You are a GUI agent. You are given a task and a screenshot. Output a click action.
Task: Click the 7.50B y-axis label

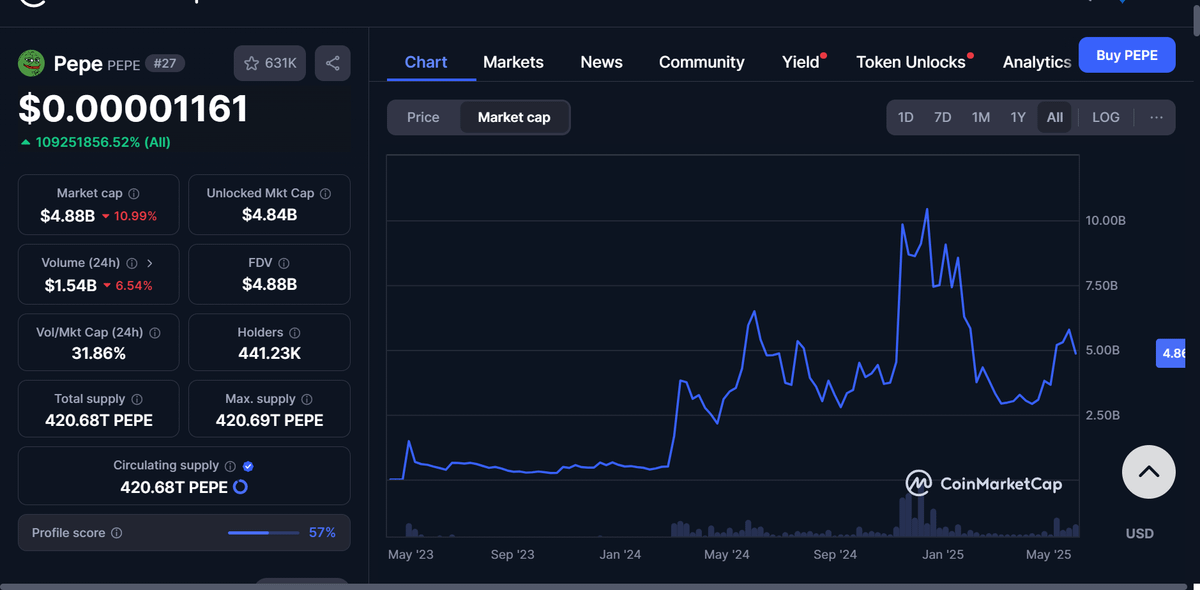point(1104,286)
